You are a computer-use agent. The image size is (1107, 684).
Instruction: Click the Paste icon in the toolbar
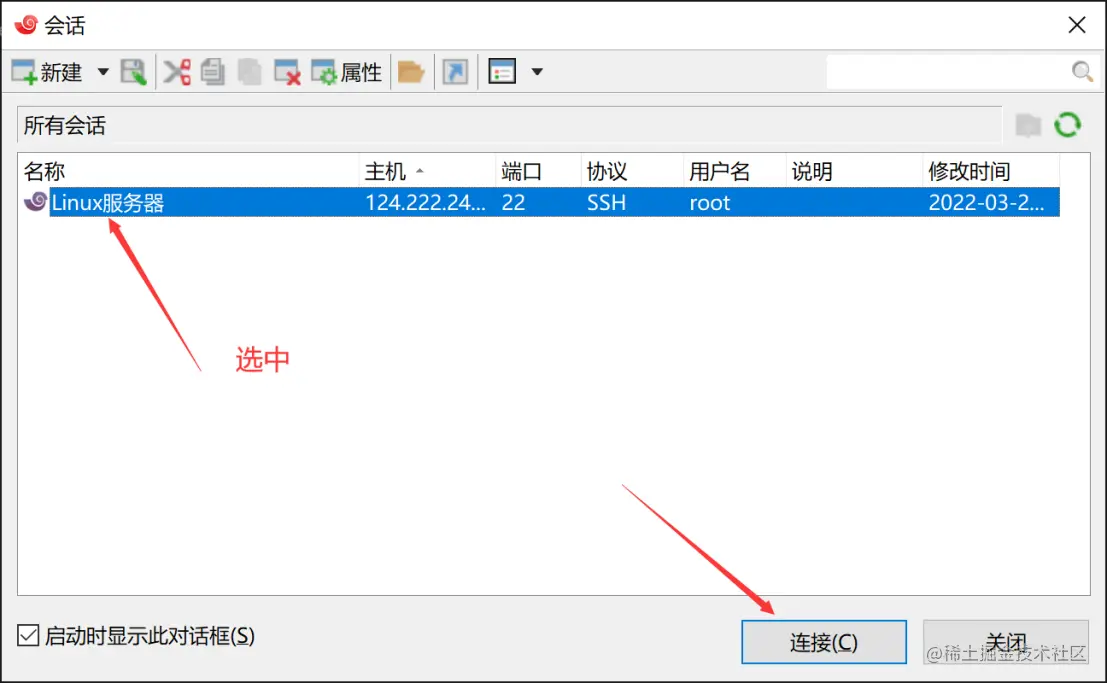(x=249, y=72)
